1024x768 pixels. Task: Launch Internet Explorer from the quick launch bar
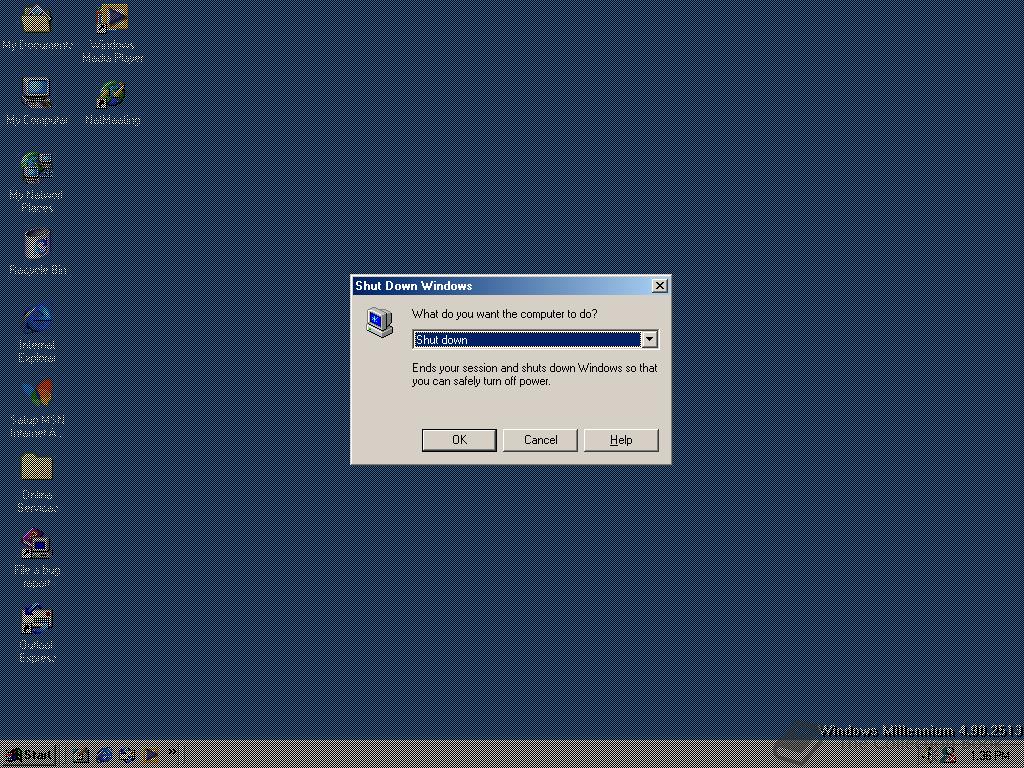coord(104,756)
